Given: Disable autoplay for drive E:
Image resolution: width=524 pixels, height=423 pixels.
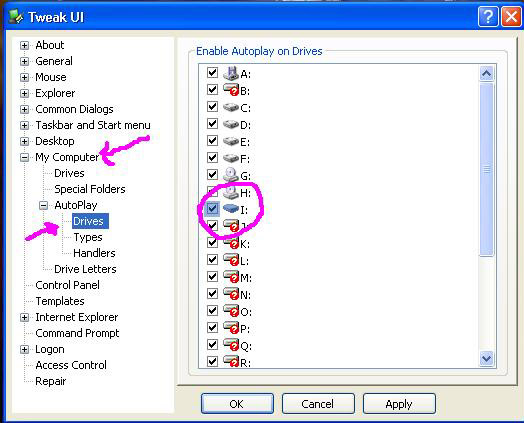Looking at the screenshot, I should tap(213, 141).
